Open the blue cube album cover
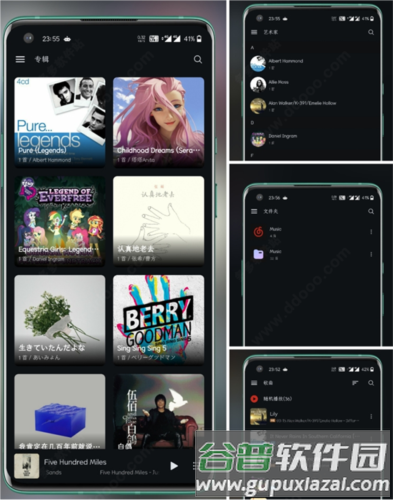The image size is (393, 500). coord(60,411)
